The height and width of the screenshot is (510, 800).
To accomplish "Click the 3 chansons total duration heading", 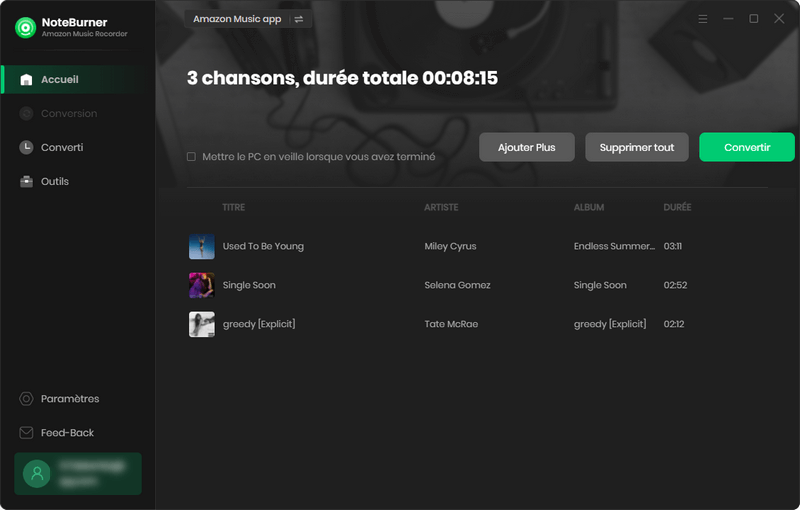I will (x=342, y=78).
